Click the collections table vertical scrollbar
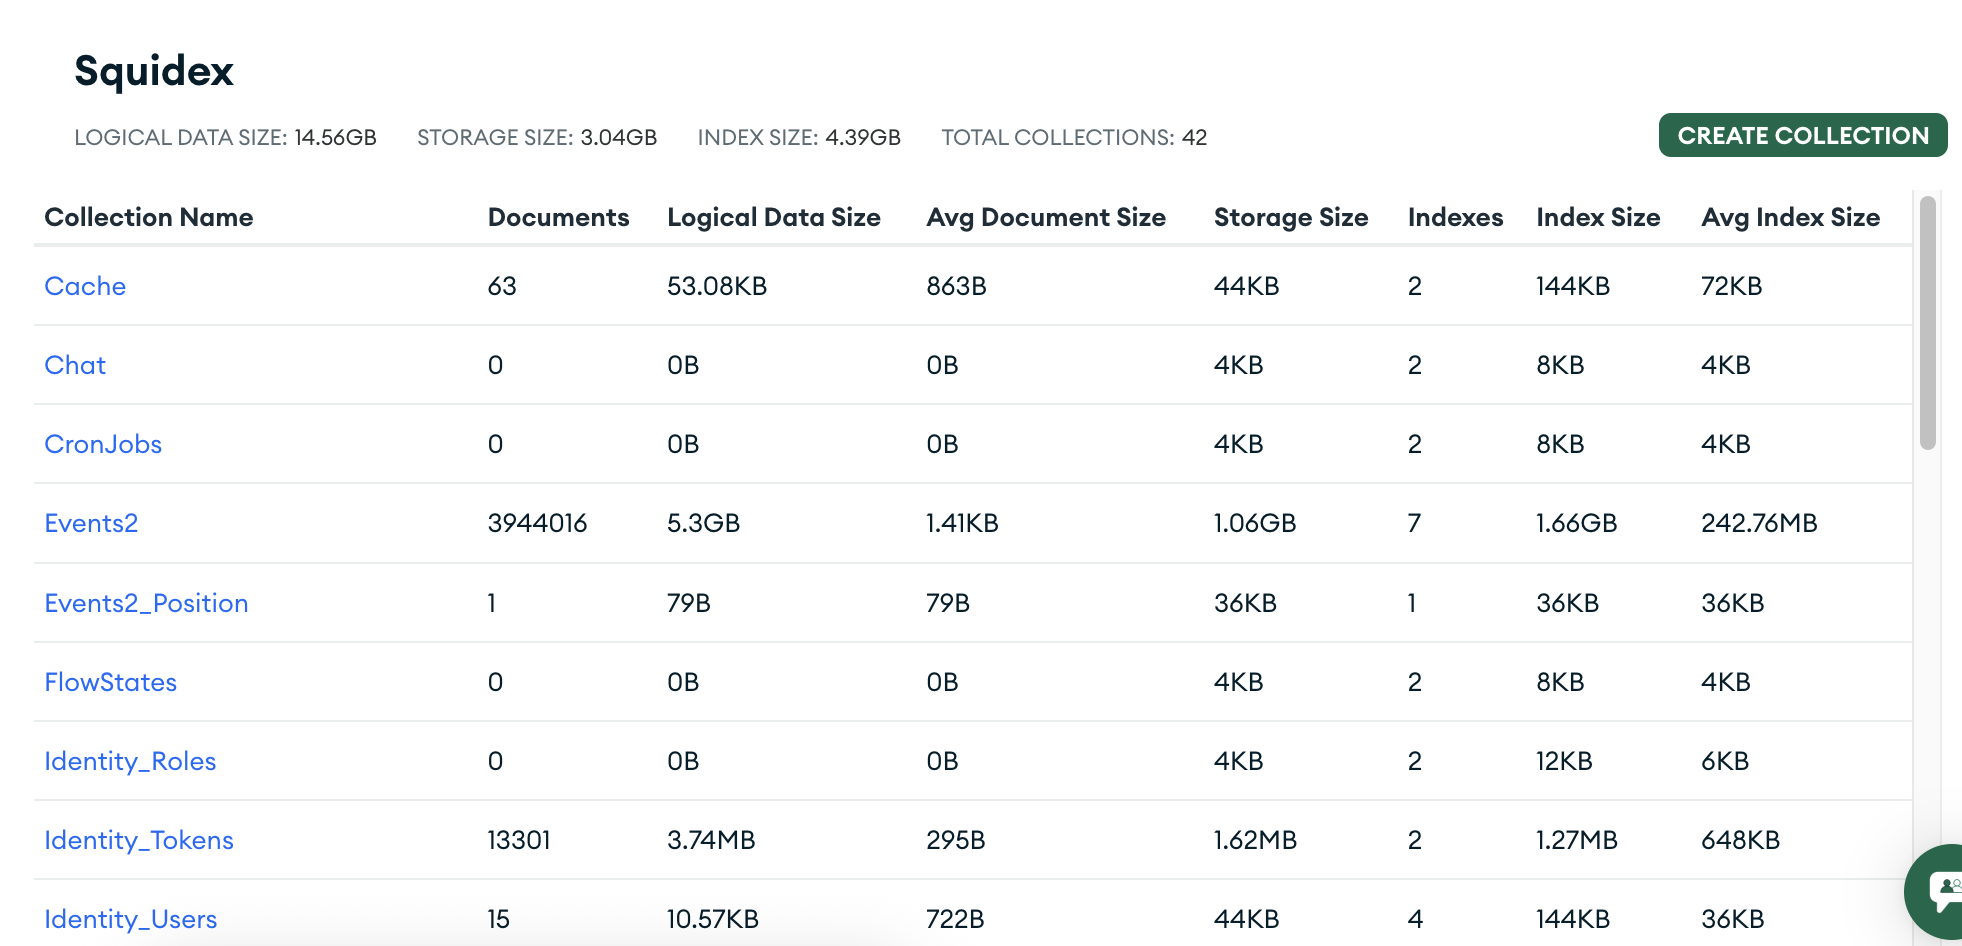This screenshot has height=946, width=1962. click(1927, 323)
